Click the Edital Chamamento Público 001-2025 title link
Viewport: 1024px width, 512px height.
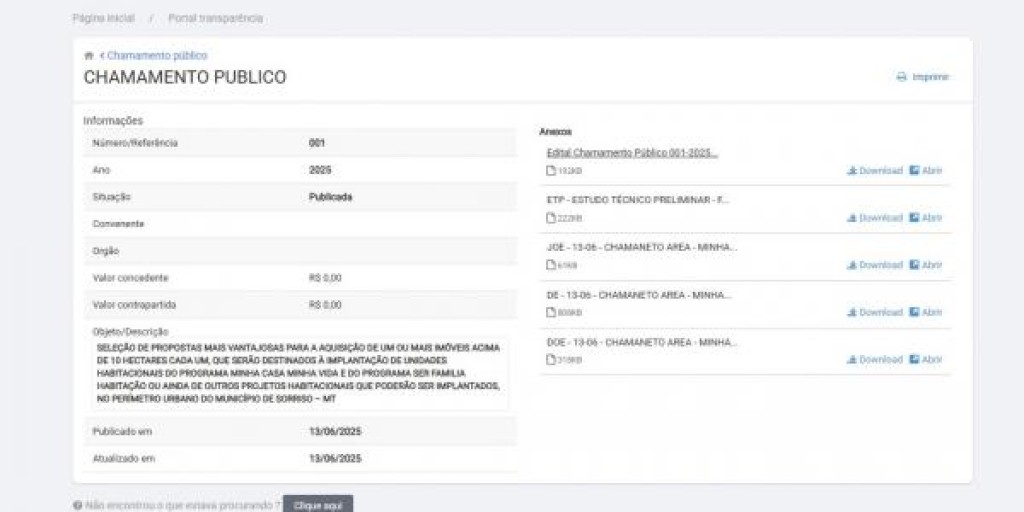pyautogui.click(x=632, y=153)
